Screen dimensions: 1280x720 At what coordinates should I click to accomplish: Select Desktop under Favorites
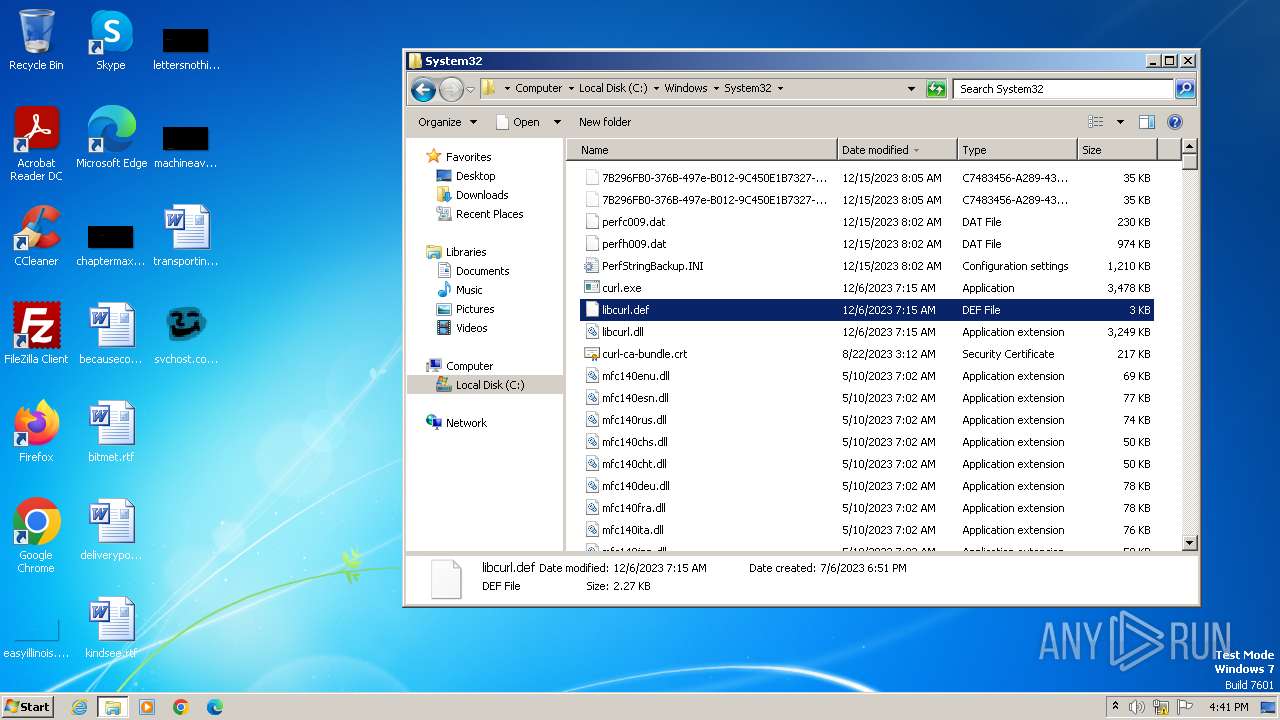click(475, 176)
